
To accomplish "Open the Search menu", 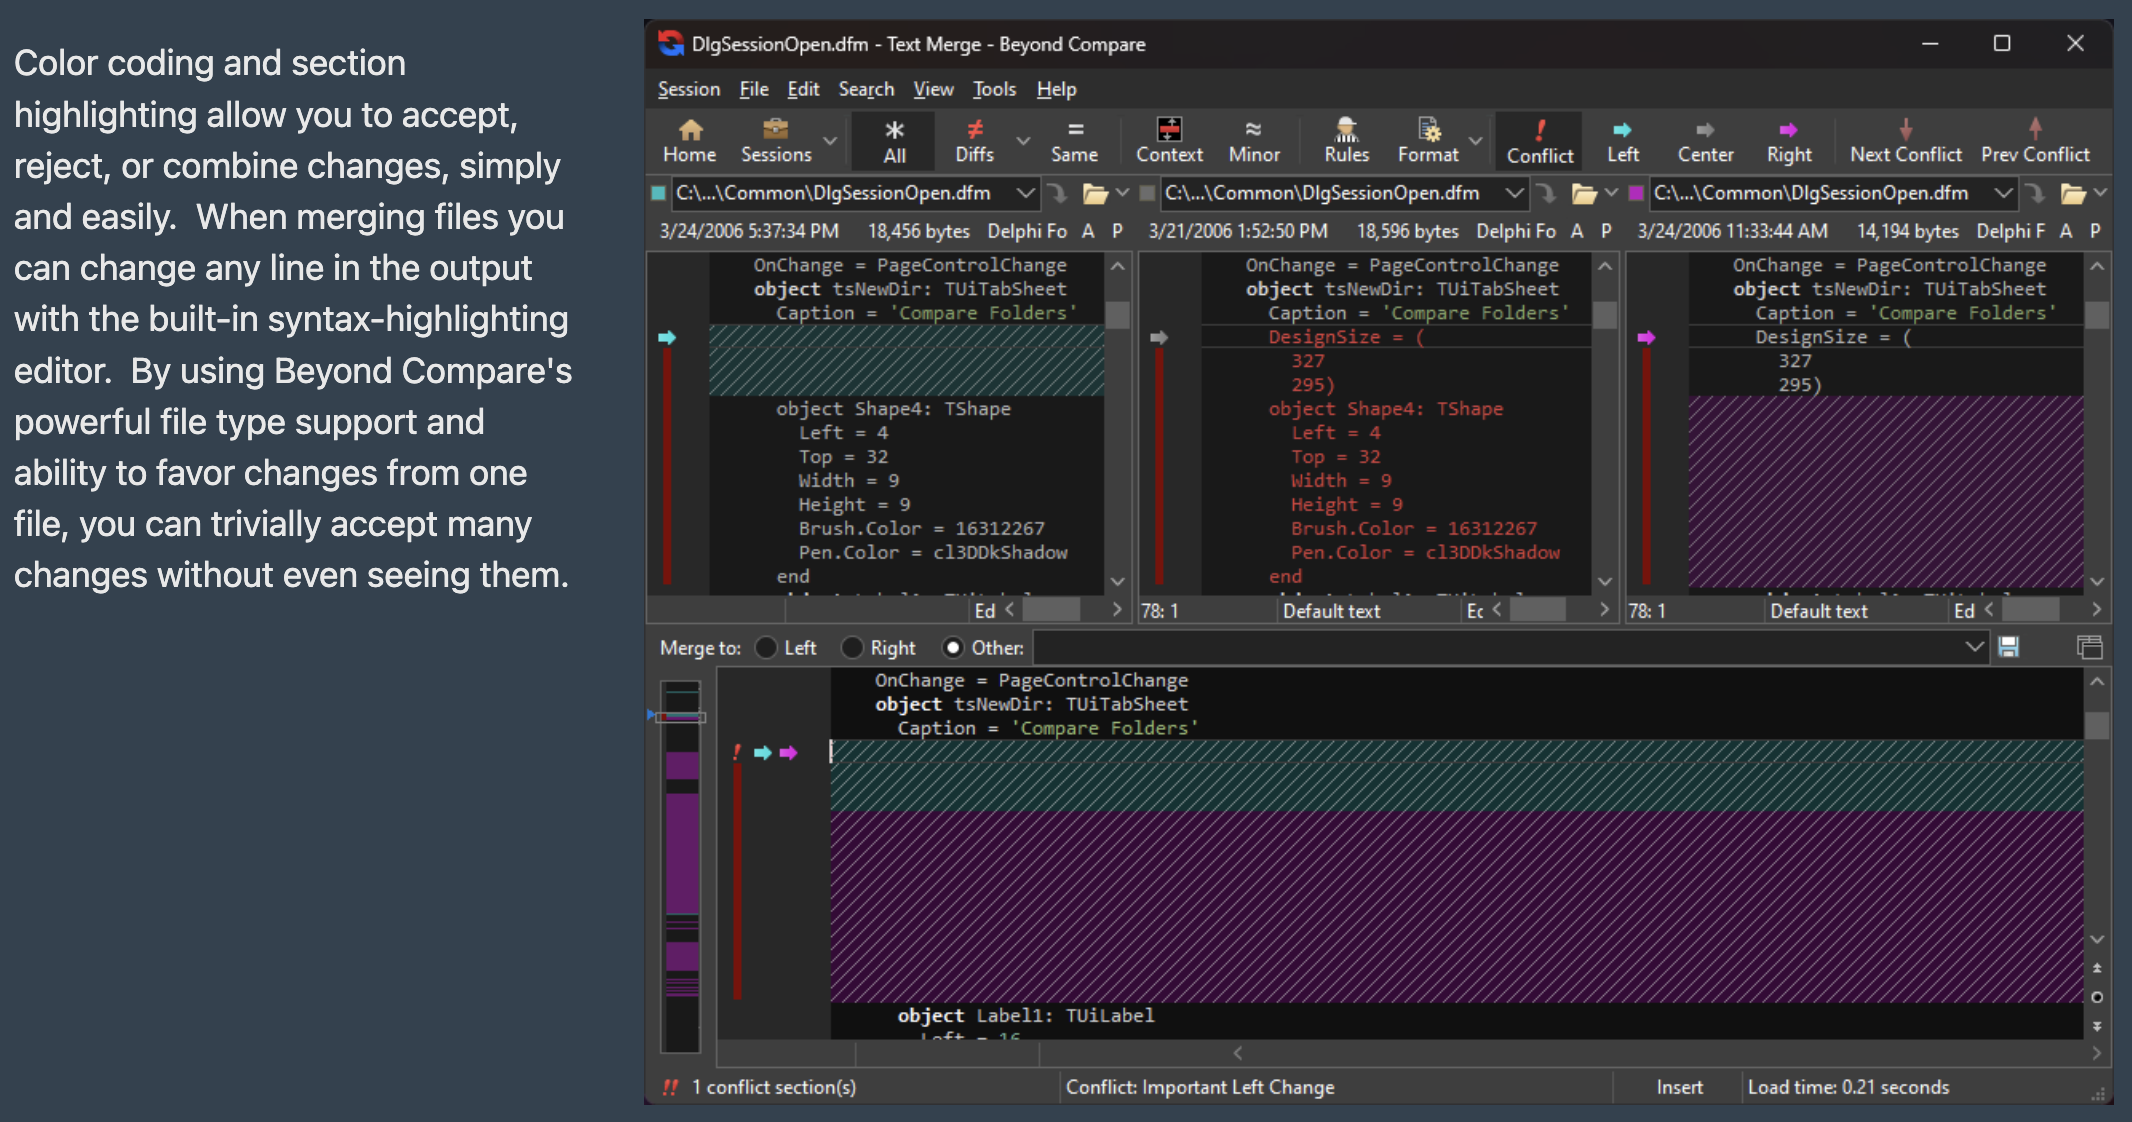I will point(866,89).
